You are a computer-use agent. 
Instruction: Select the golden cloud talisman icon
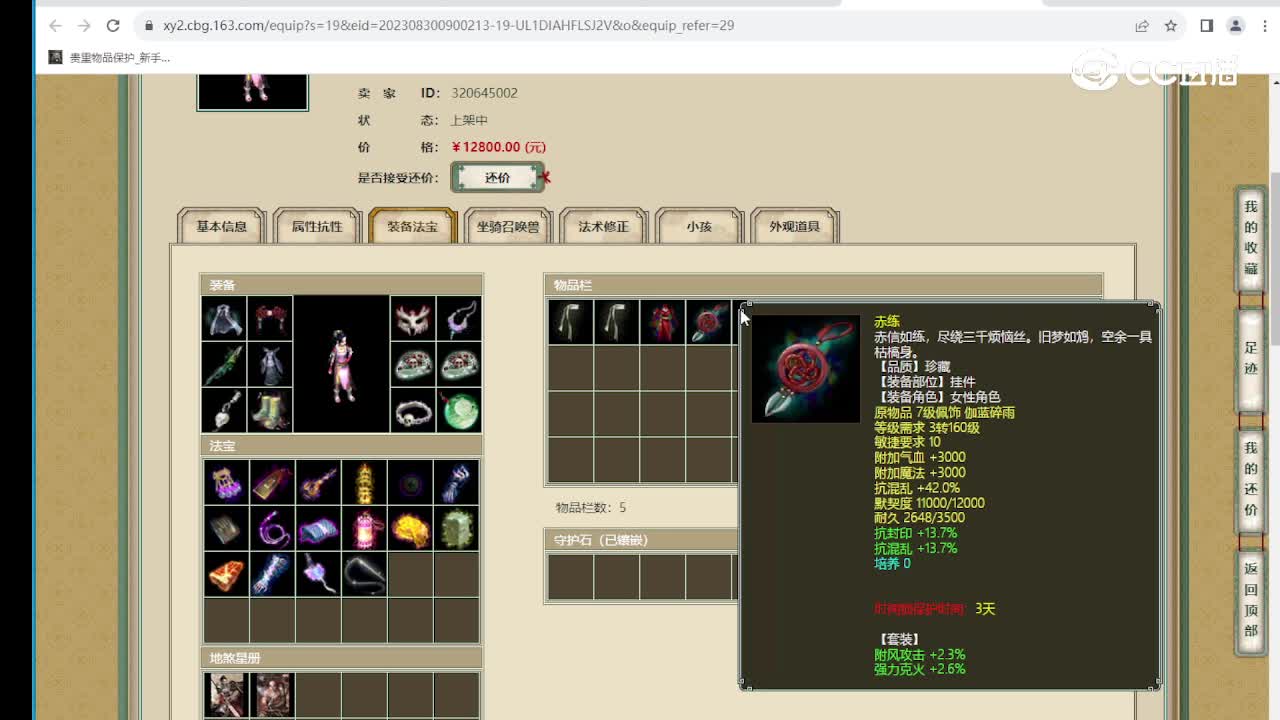point(410,528)
